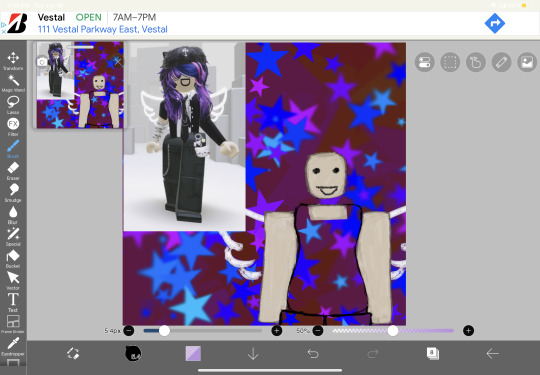Viewport: 540px width, 375px height.
Task: Open the Layers panel
Action: pyautogui.click(x=433, y=353)
